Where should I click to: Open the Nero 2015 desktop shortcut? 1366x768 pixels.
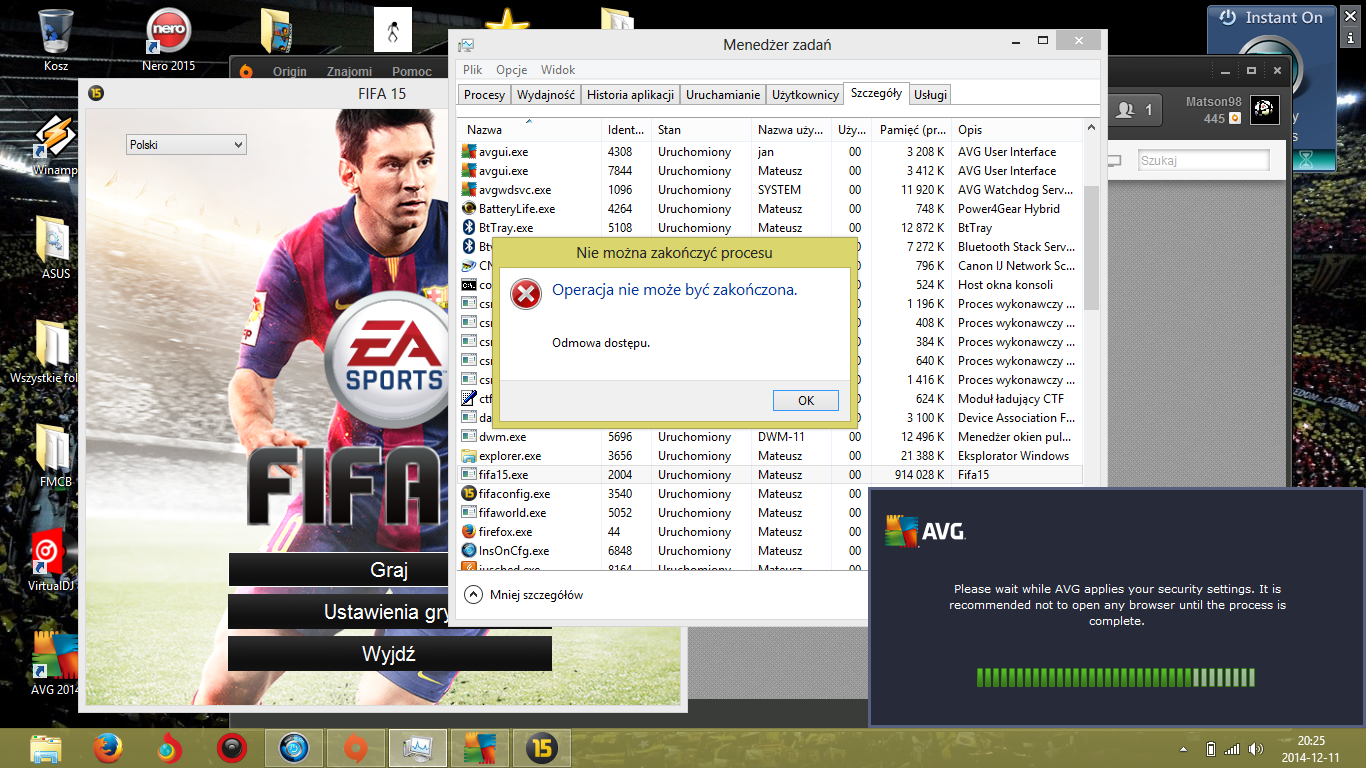168,40
